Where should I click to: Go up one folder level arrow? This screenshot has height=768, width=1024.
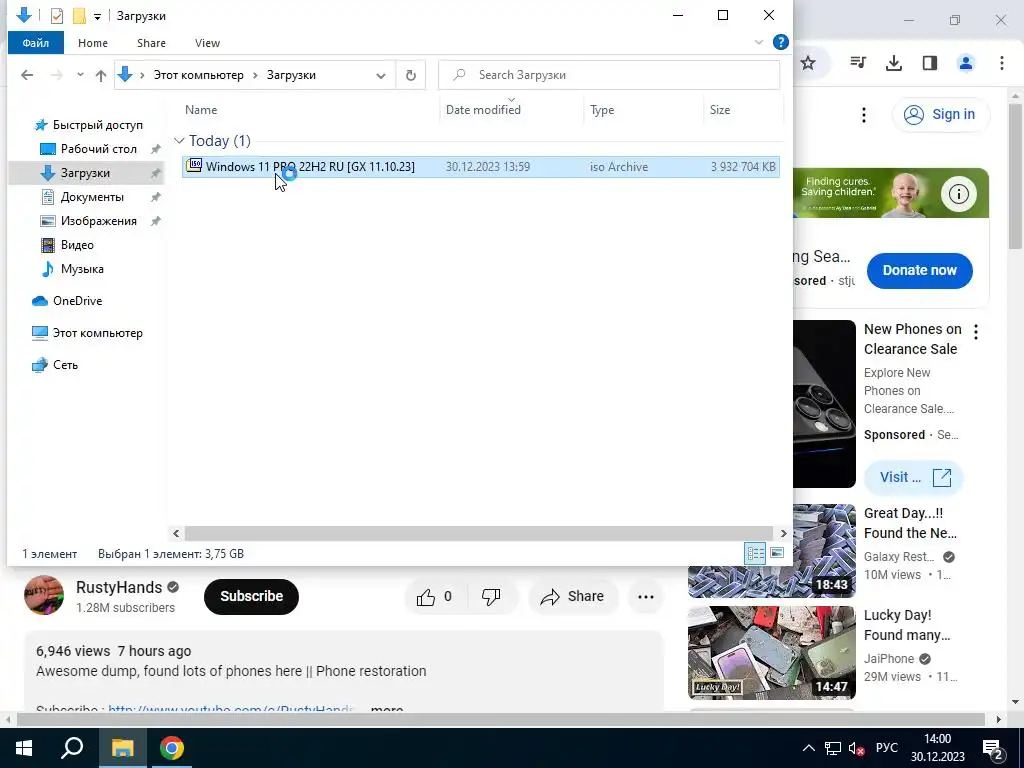click(x=101, y=75)
